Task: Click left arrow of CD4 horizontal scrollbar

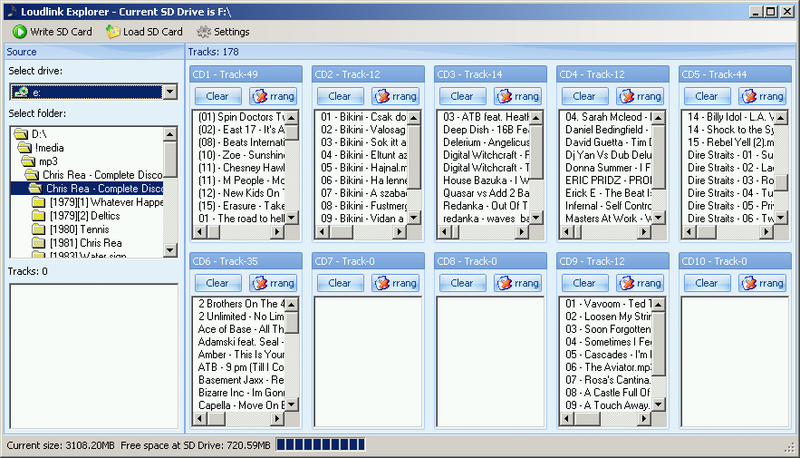Action: [x=567, y=232]
